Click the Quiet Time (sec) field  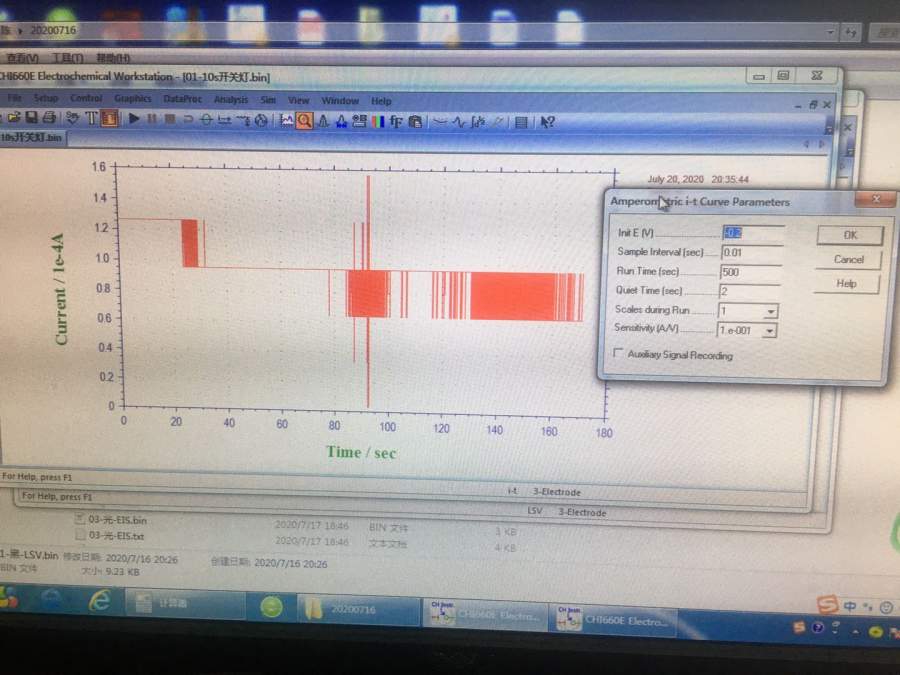click(x=749, y=291)
